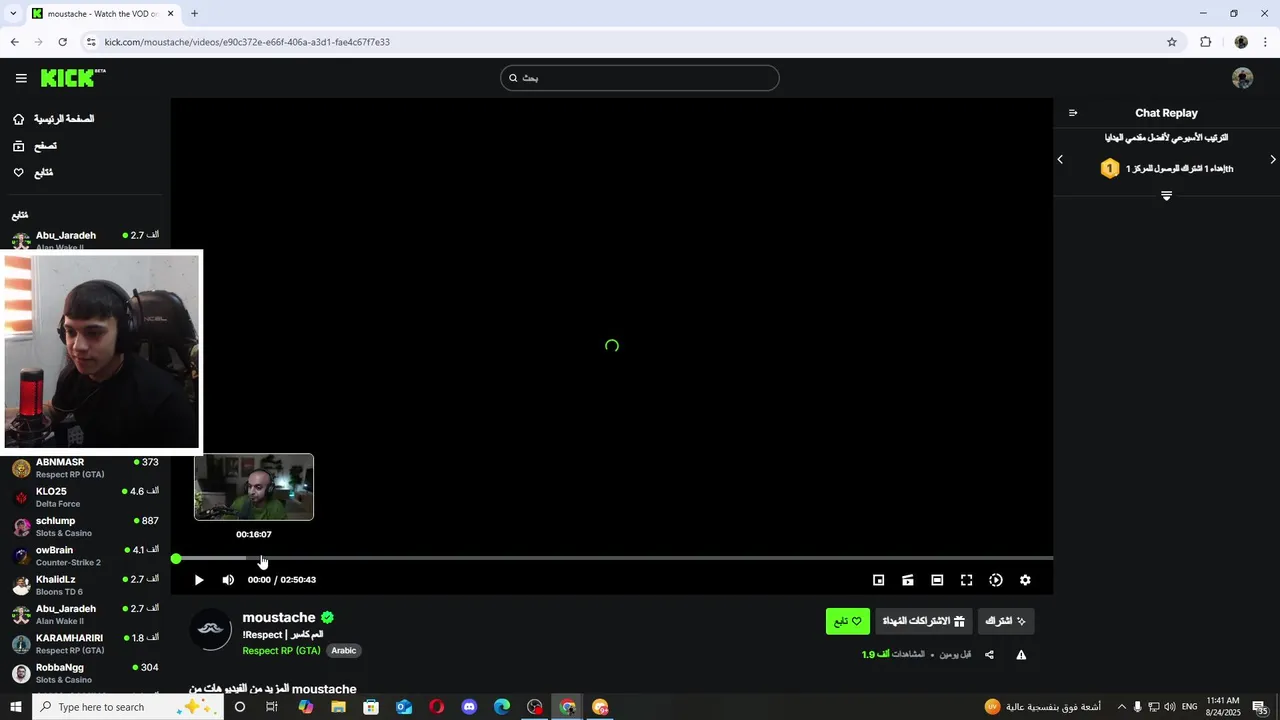The image size is (1280, 720).
Task: Open RobbaNgg channel in sidebar
Action: (85, 673)
